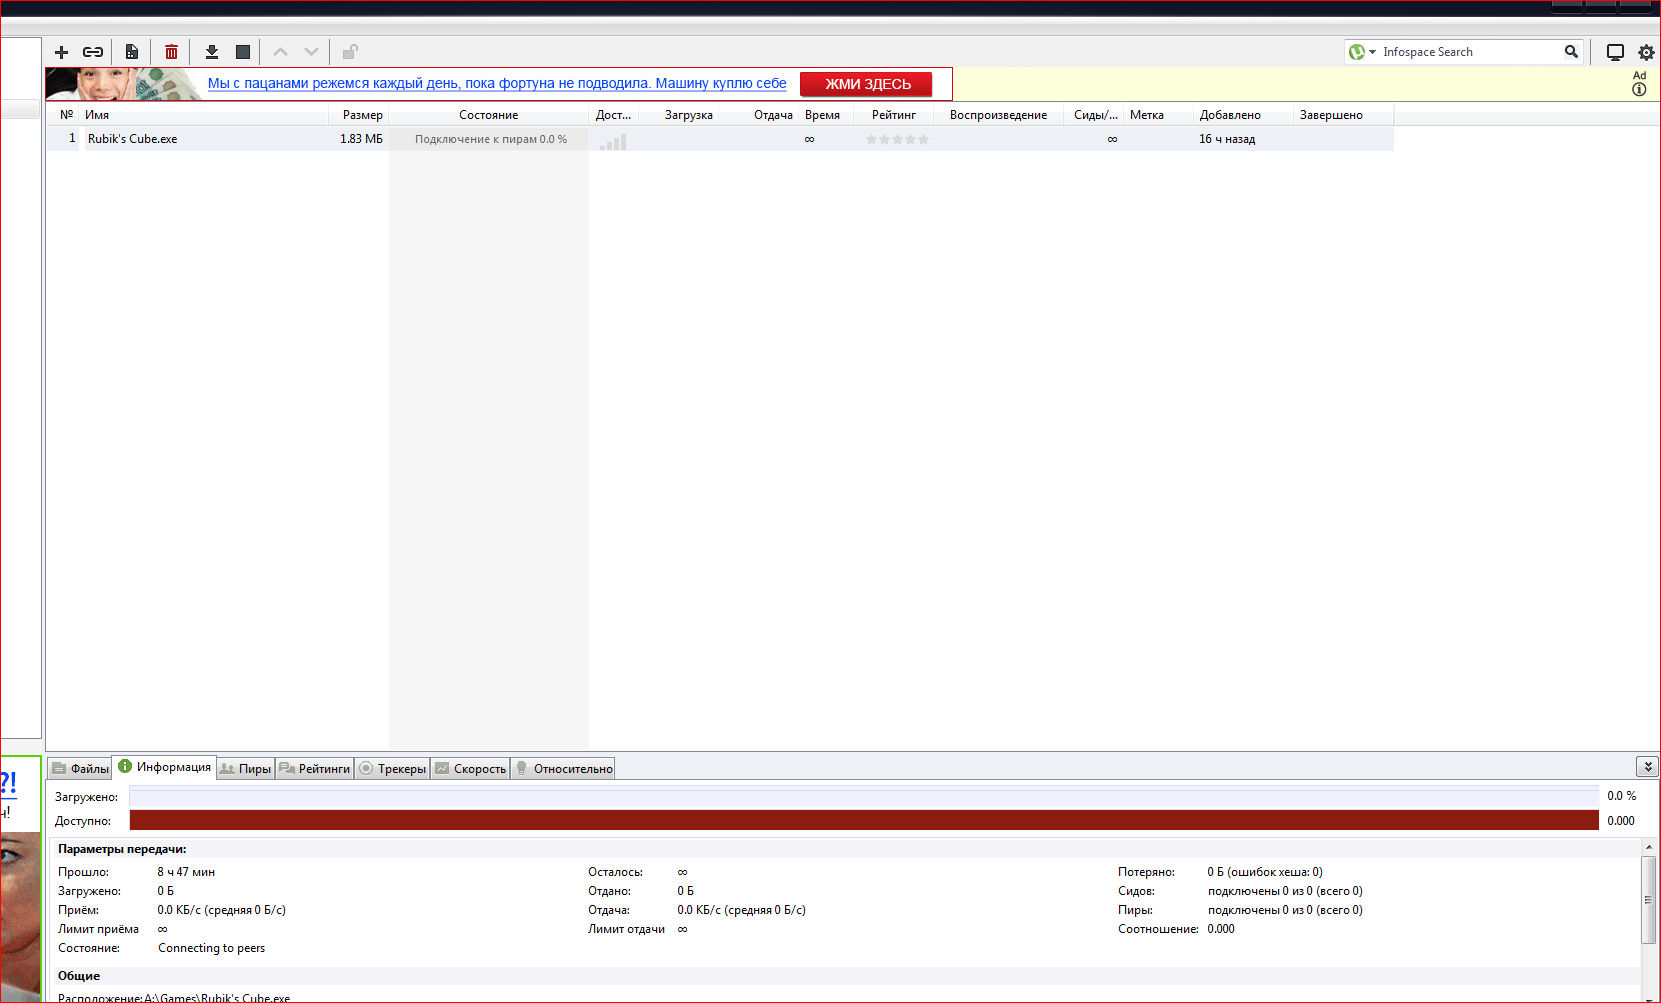Image resolution: width=1661 pixels, height=1003 pixels.
Task: Click Add Torrent from URL link icon
Action: point(93,52)
